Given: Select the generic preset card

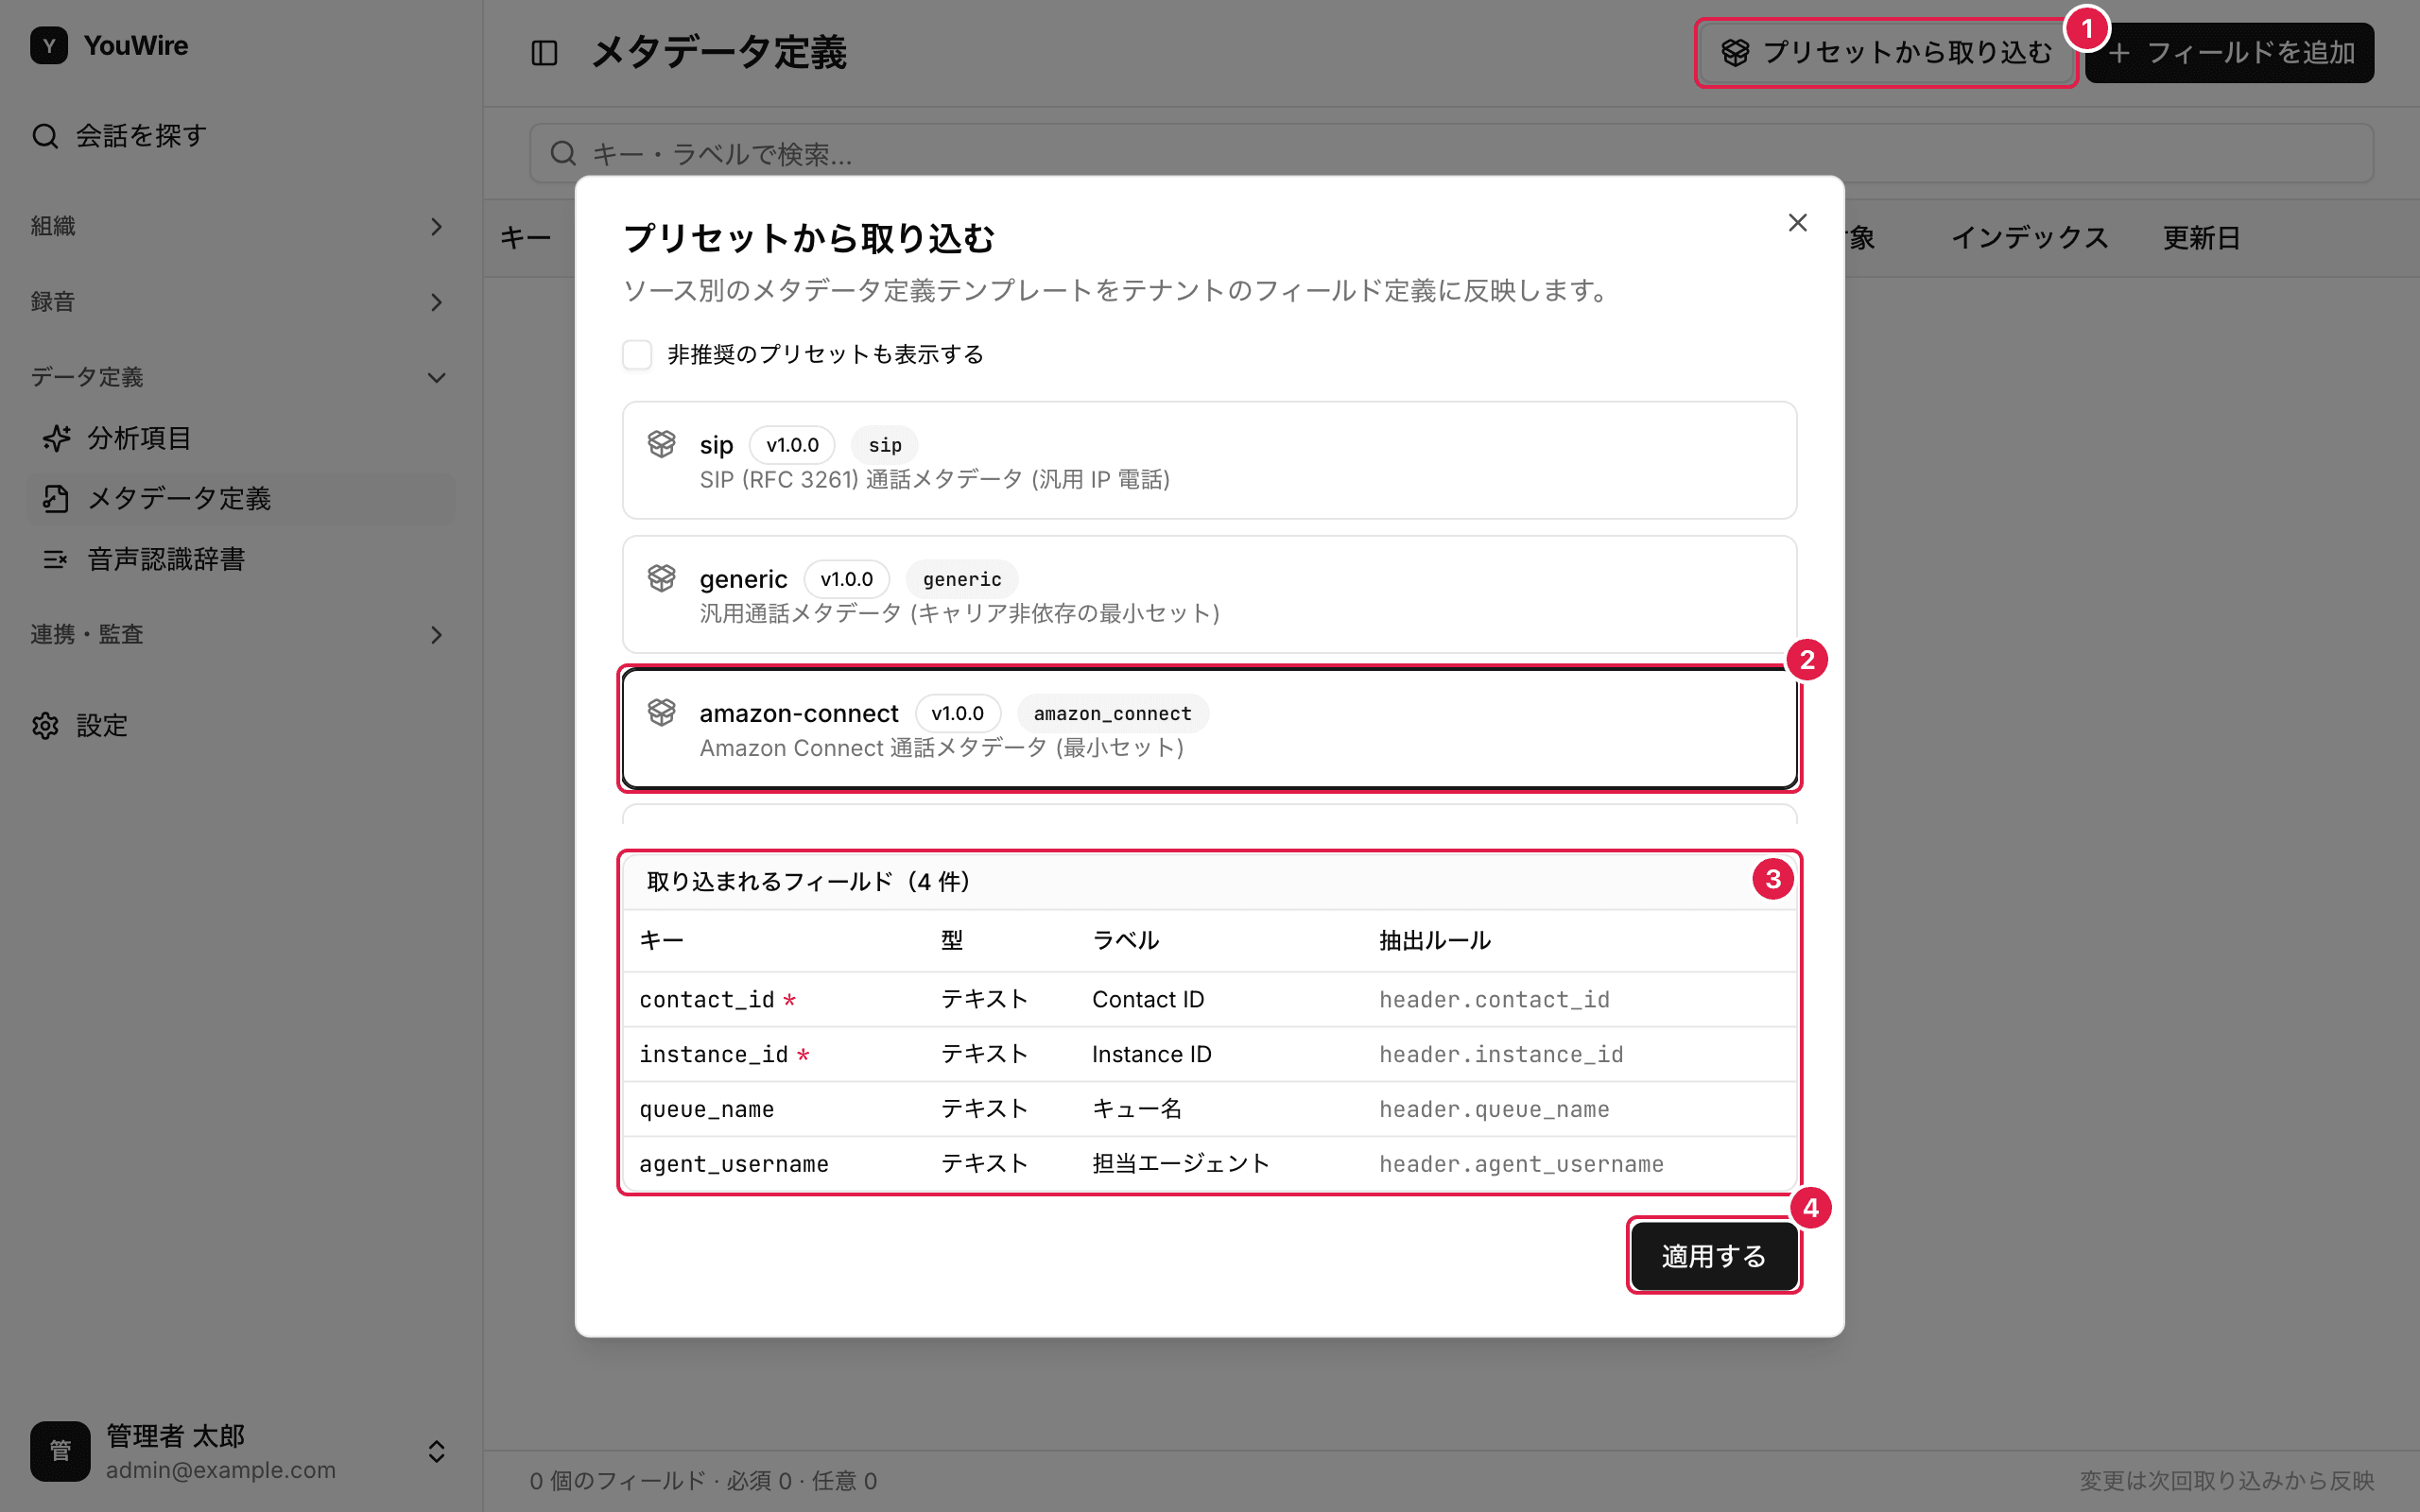Looking at the screenshot, I should 1209,595.
